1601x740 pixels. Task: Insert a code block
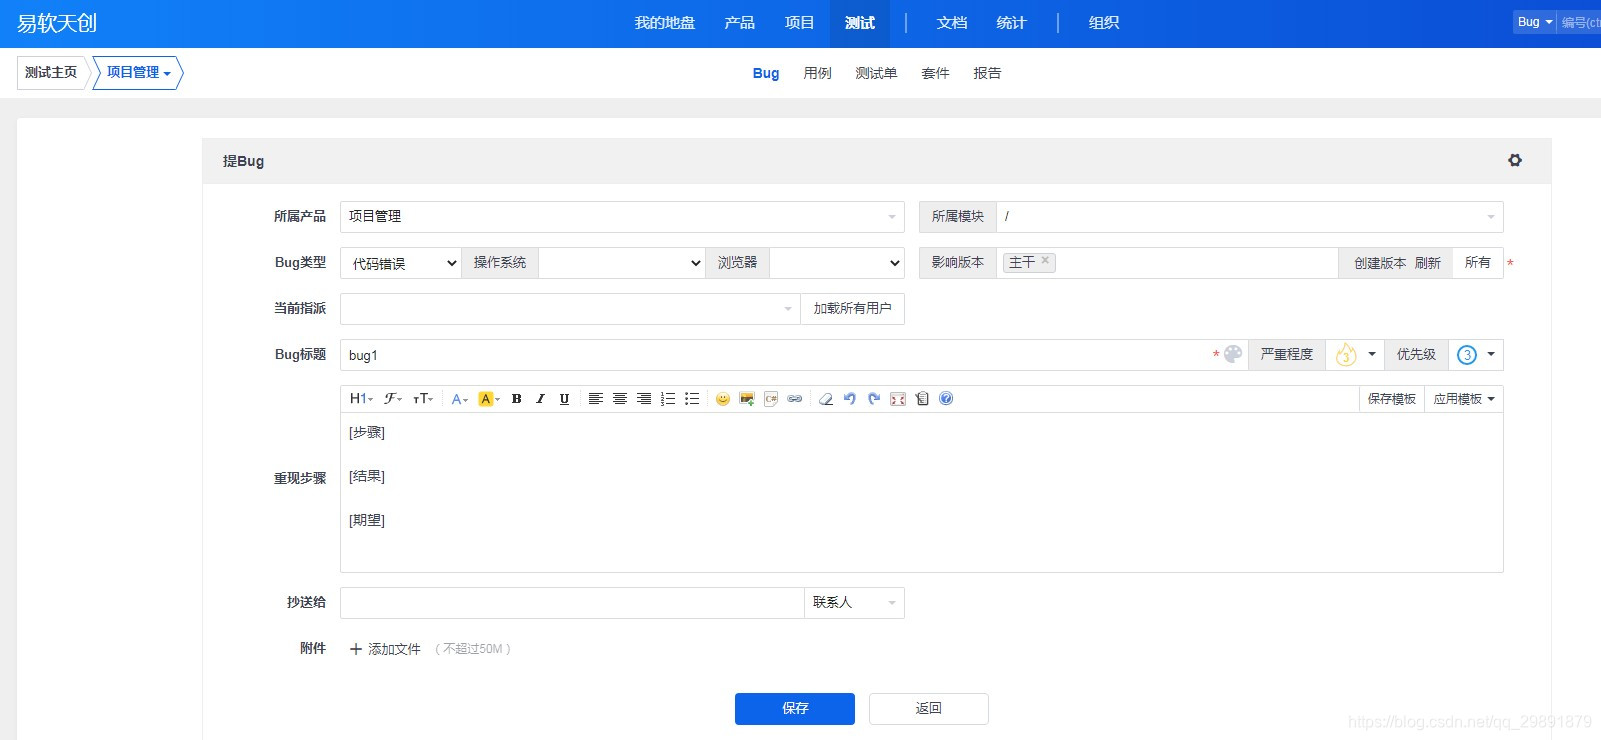tap(770, 399)
